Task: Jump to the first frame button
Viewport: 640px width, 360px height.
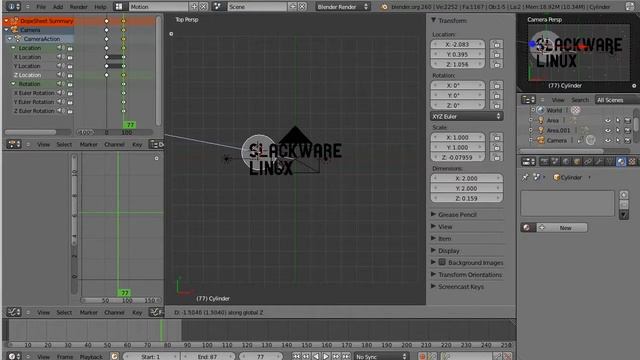Action: point(296,356)
